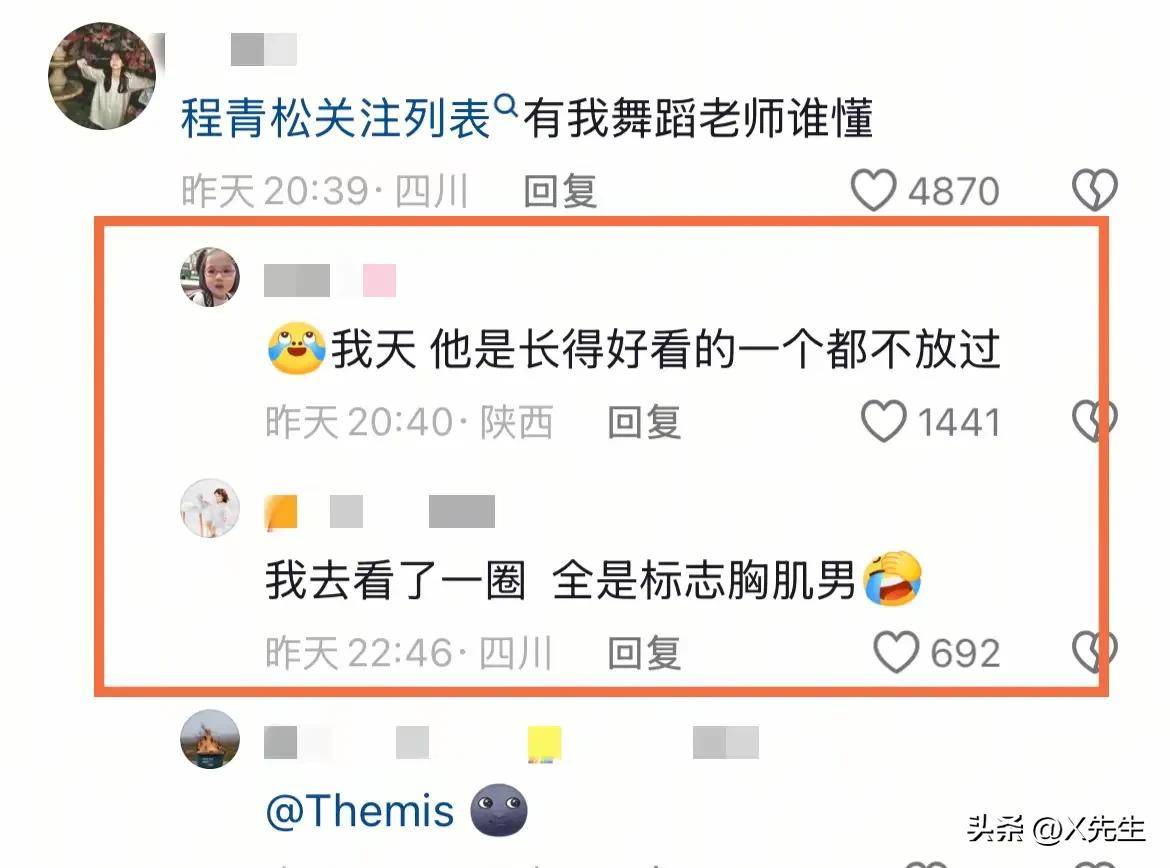Tap the crying-laughing emoji in 我天 comment
1170x868 pixels.
pos(296,348)
